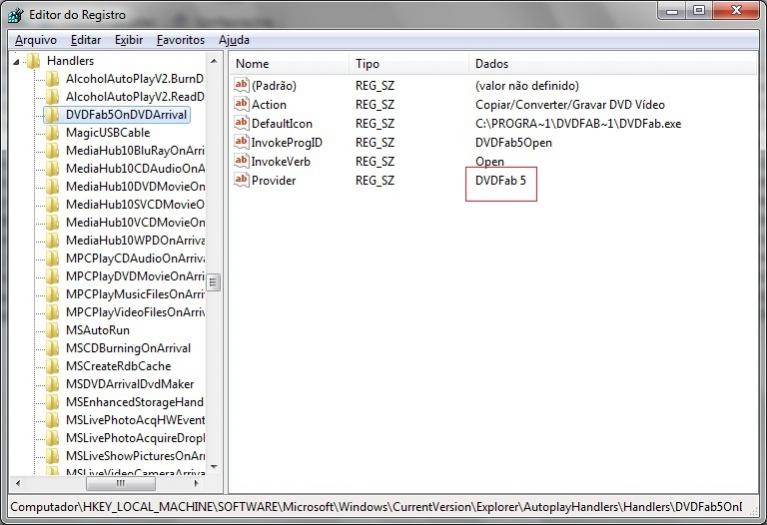Click the Provider string value icon
767x525 pixels.
click(241, 180)
